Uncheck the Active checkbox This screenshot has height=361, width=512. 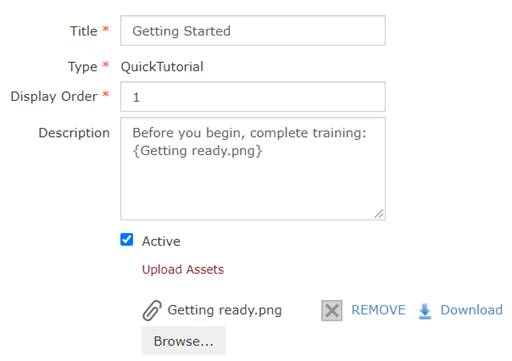(127, 240)
